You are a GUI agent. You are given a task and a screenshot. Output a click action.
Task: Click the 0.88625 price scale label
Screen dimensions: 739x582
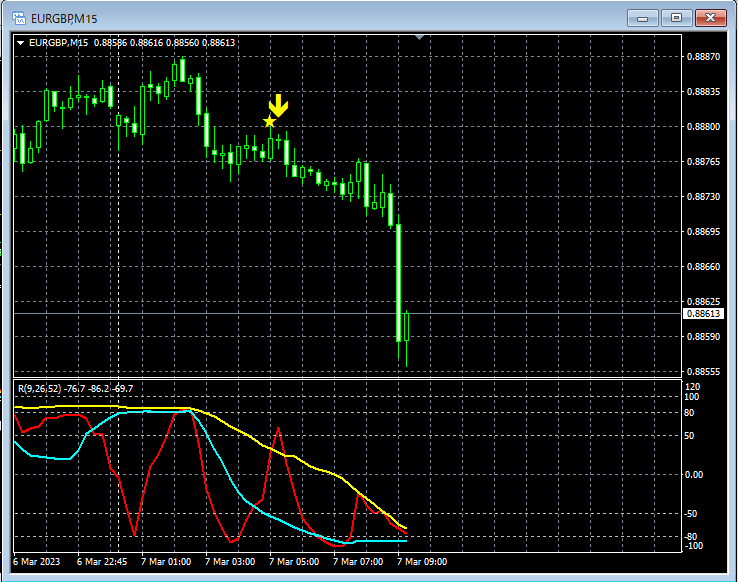704,302
